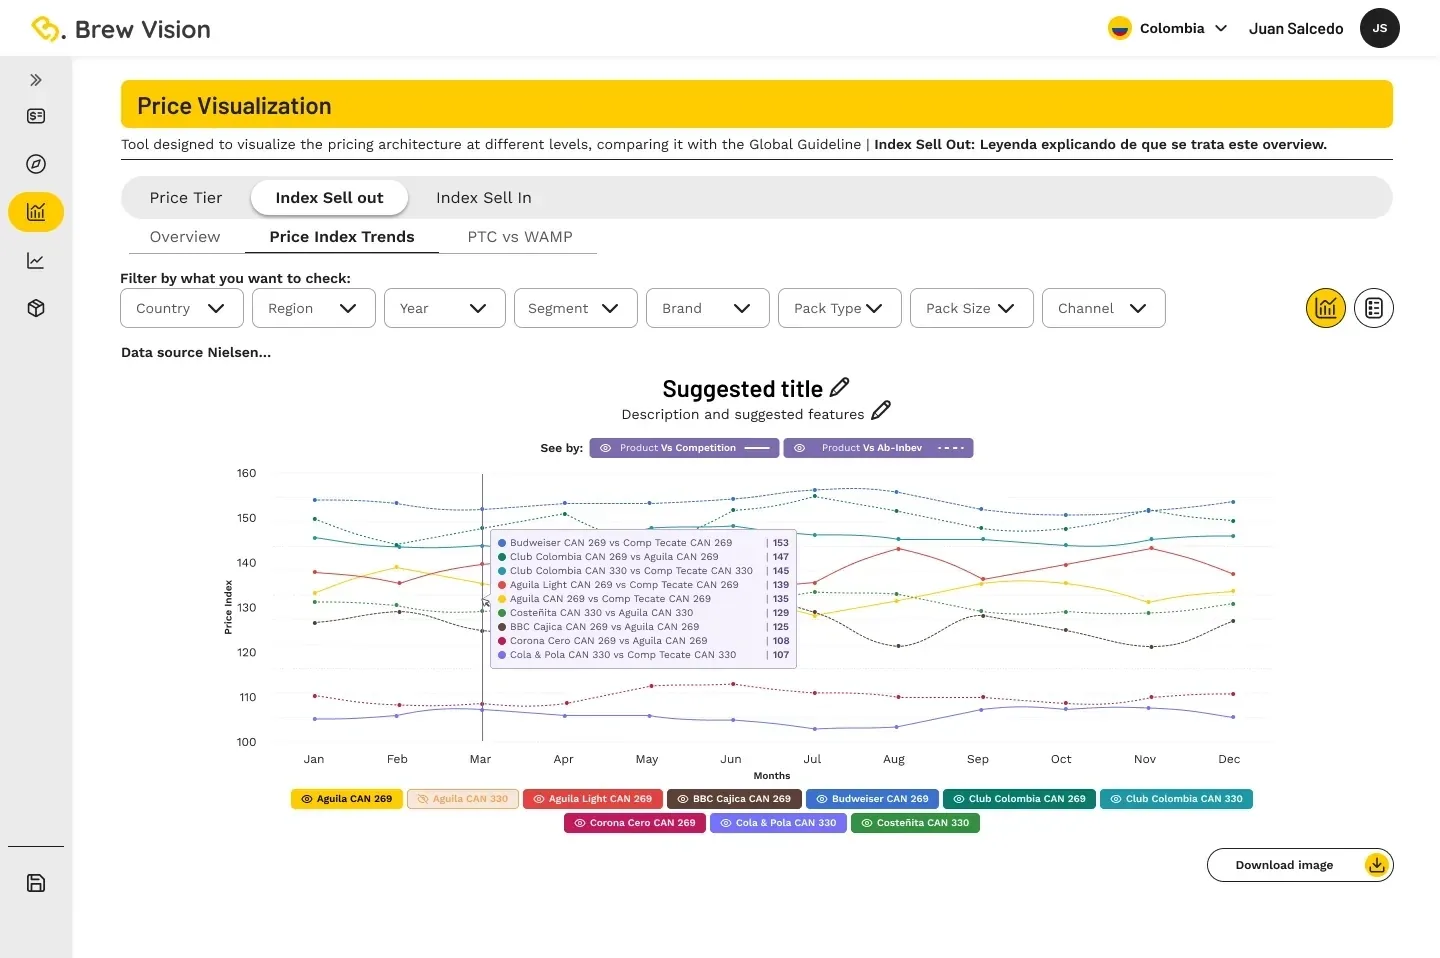Open the news card icon in sidebar
Viewport: 1440px width, 958px height.
[36, 116]
